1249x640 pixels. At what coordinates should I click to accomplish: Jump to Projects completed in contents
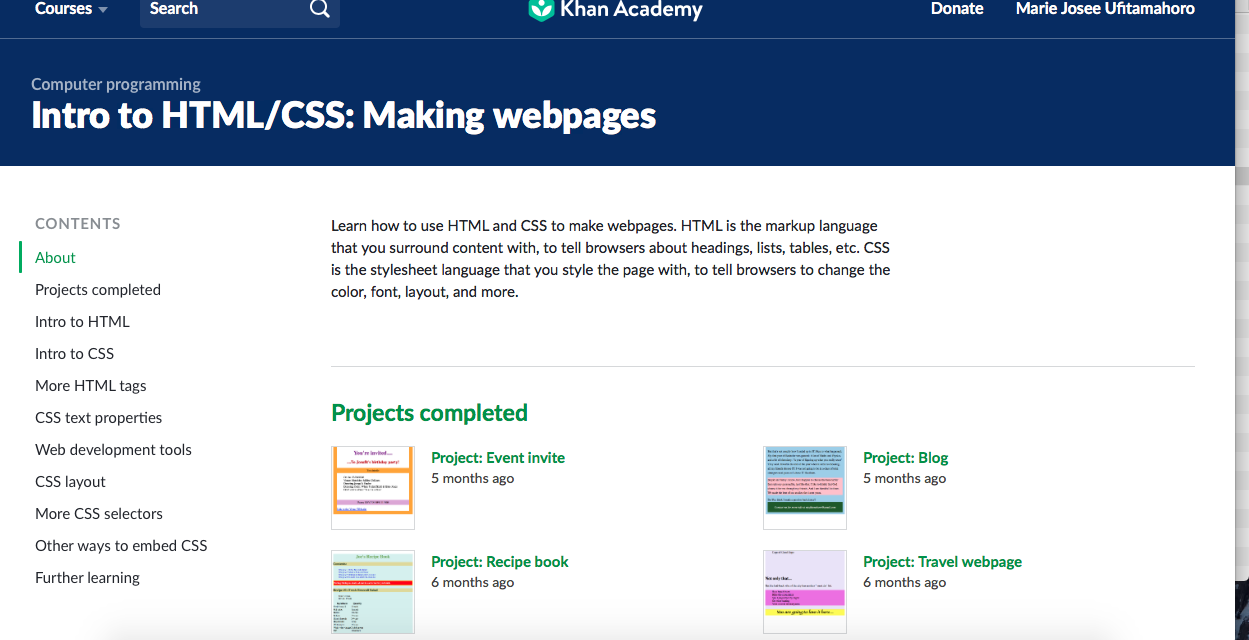click(x=98, y=290)
